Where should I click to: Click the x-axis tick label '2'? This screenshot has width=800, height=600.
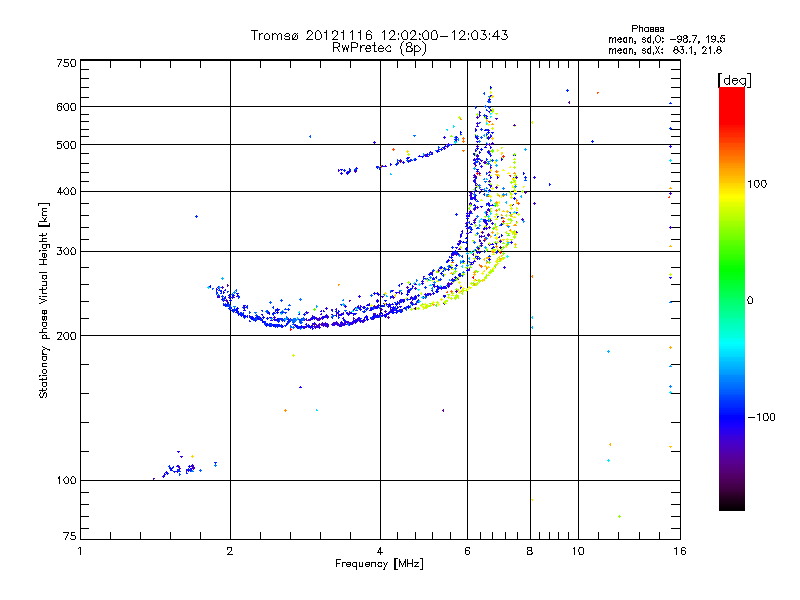(x=230, y=552)
